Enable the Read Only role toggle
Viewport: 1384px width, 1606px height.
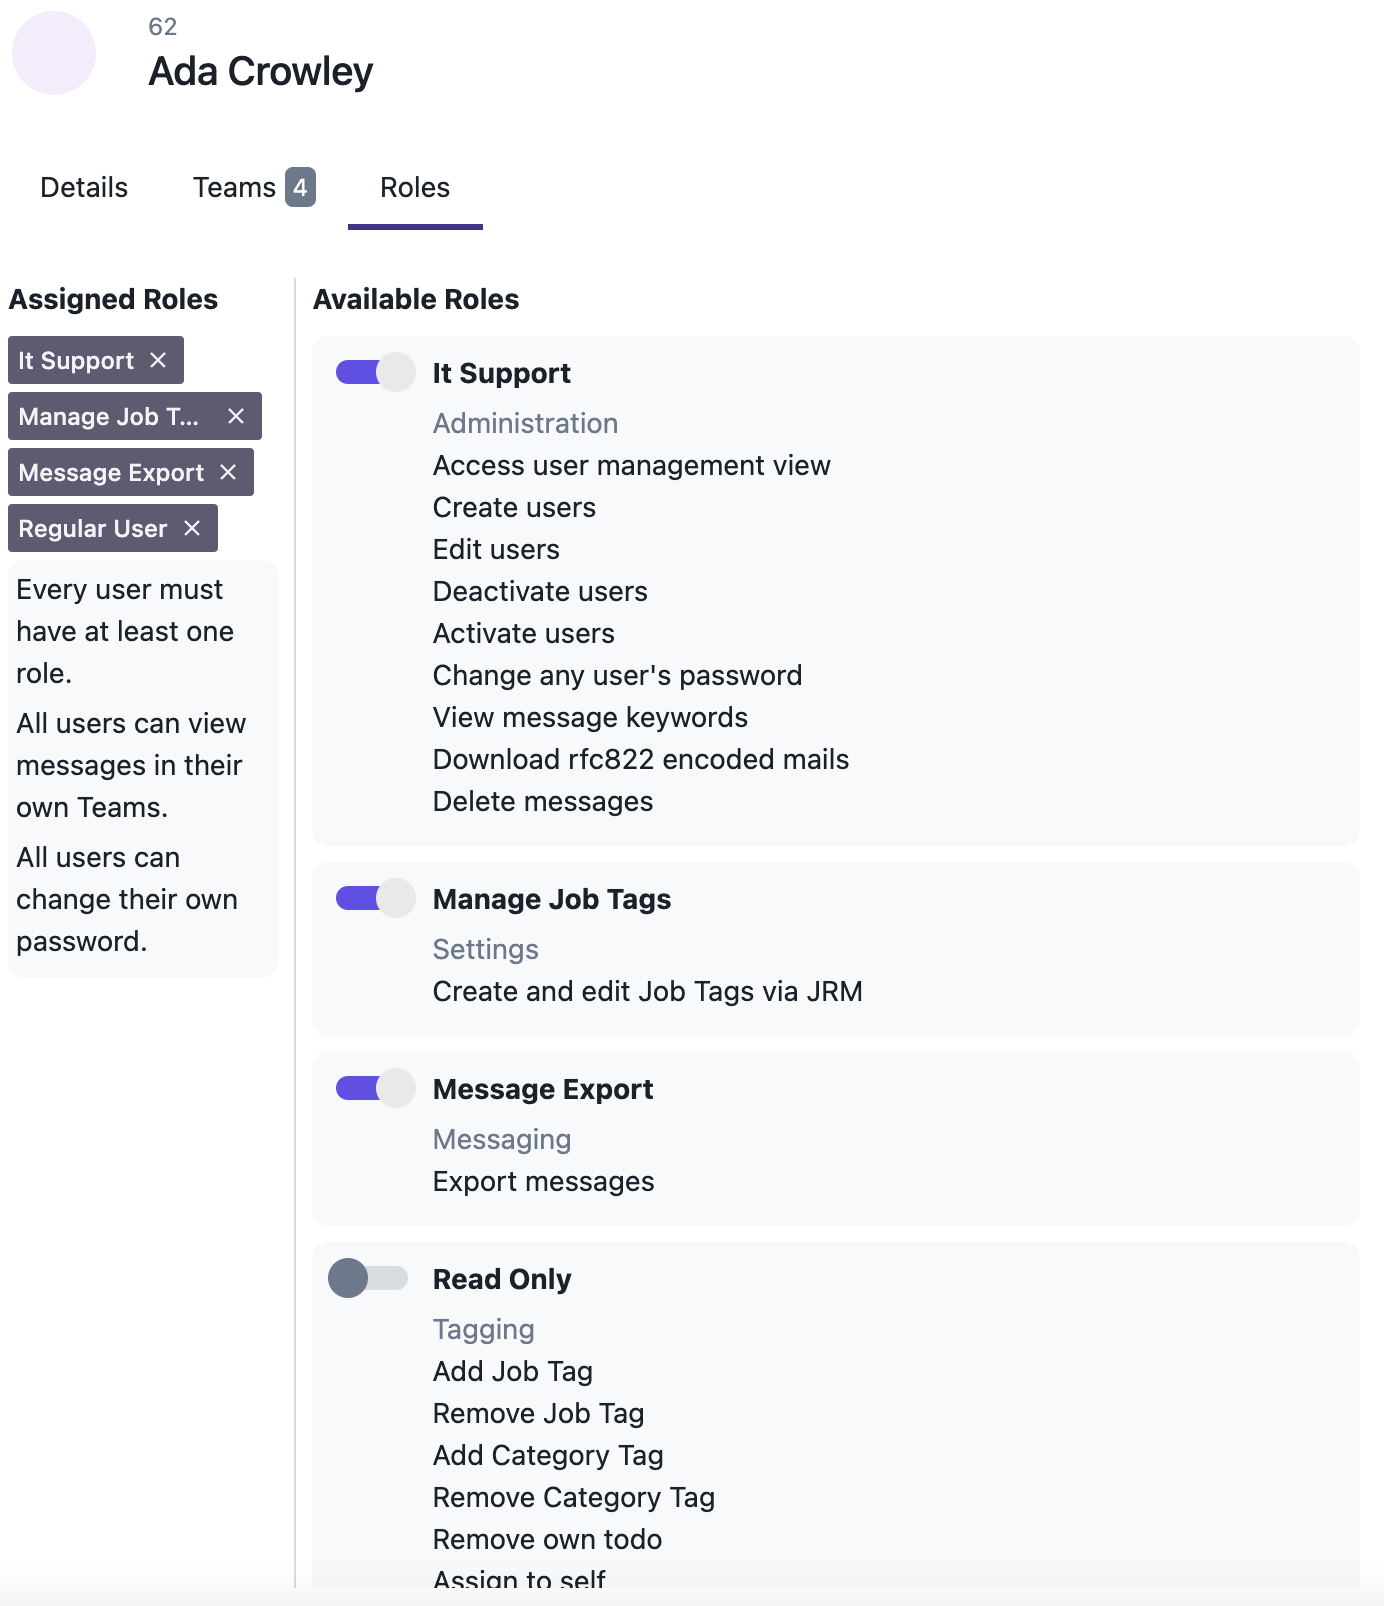pos(368,1278)
